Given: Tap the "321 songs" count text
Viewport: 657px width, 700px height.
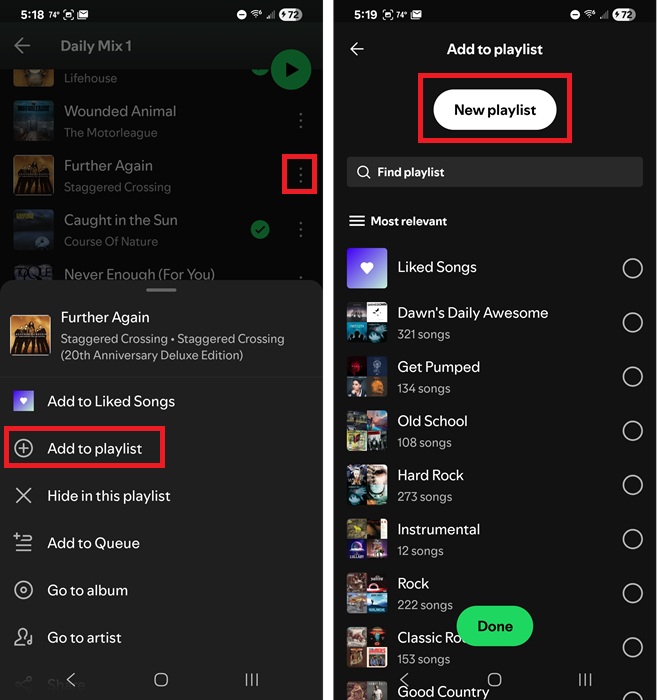Looking at the screenshot, I should [424, 334].
